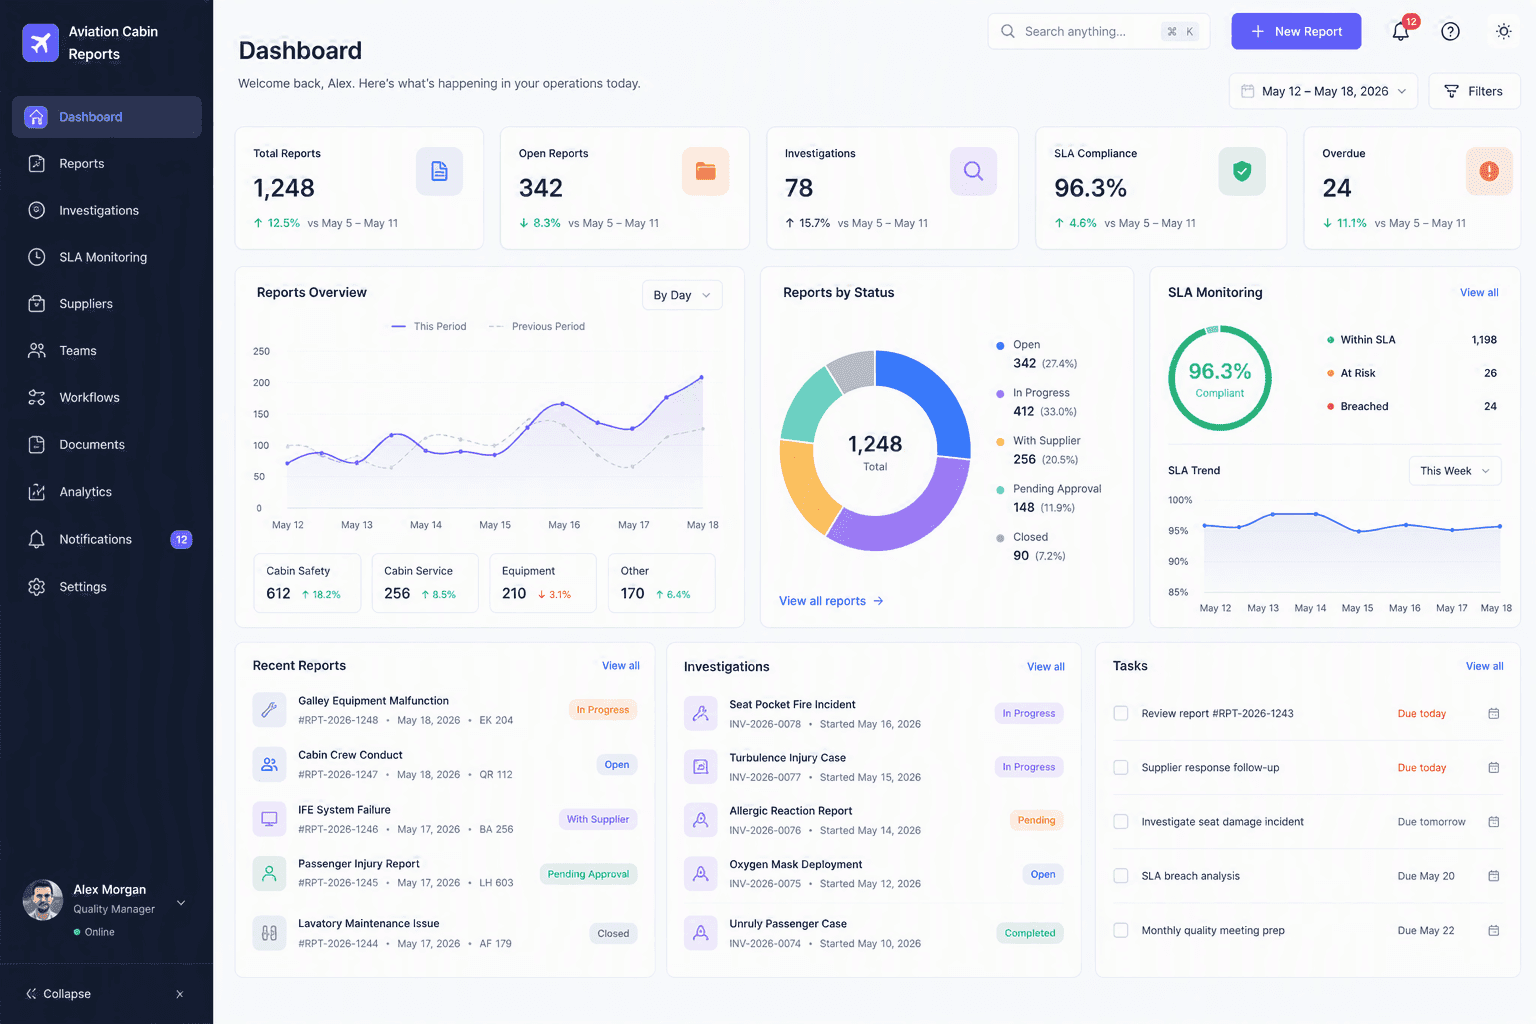This screenshot has width=1536, height=1024.
Task: Click the Open Reports folder icon
Action: coord(705,171)
